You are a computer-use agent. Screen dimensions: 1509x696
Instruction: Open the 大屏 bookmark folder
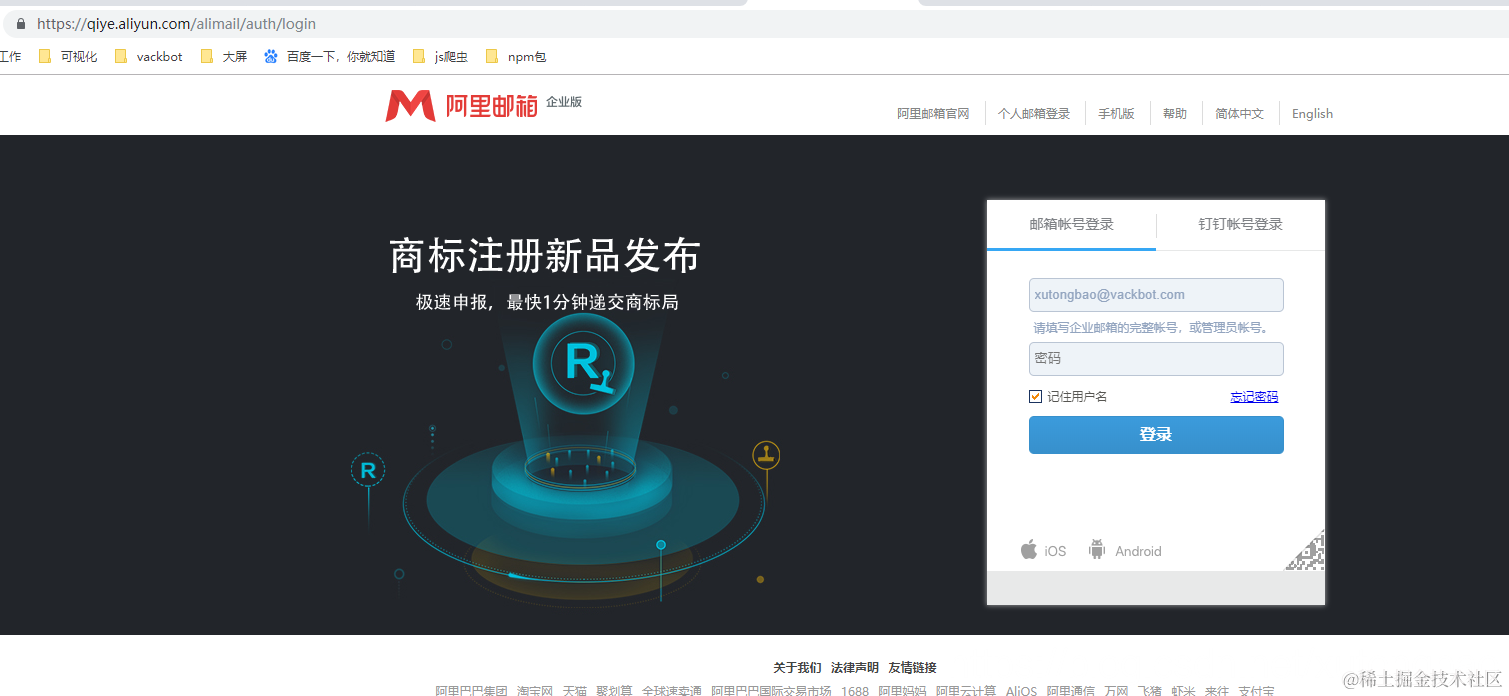pyautogui.click(x=224, y=57)
